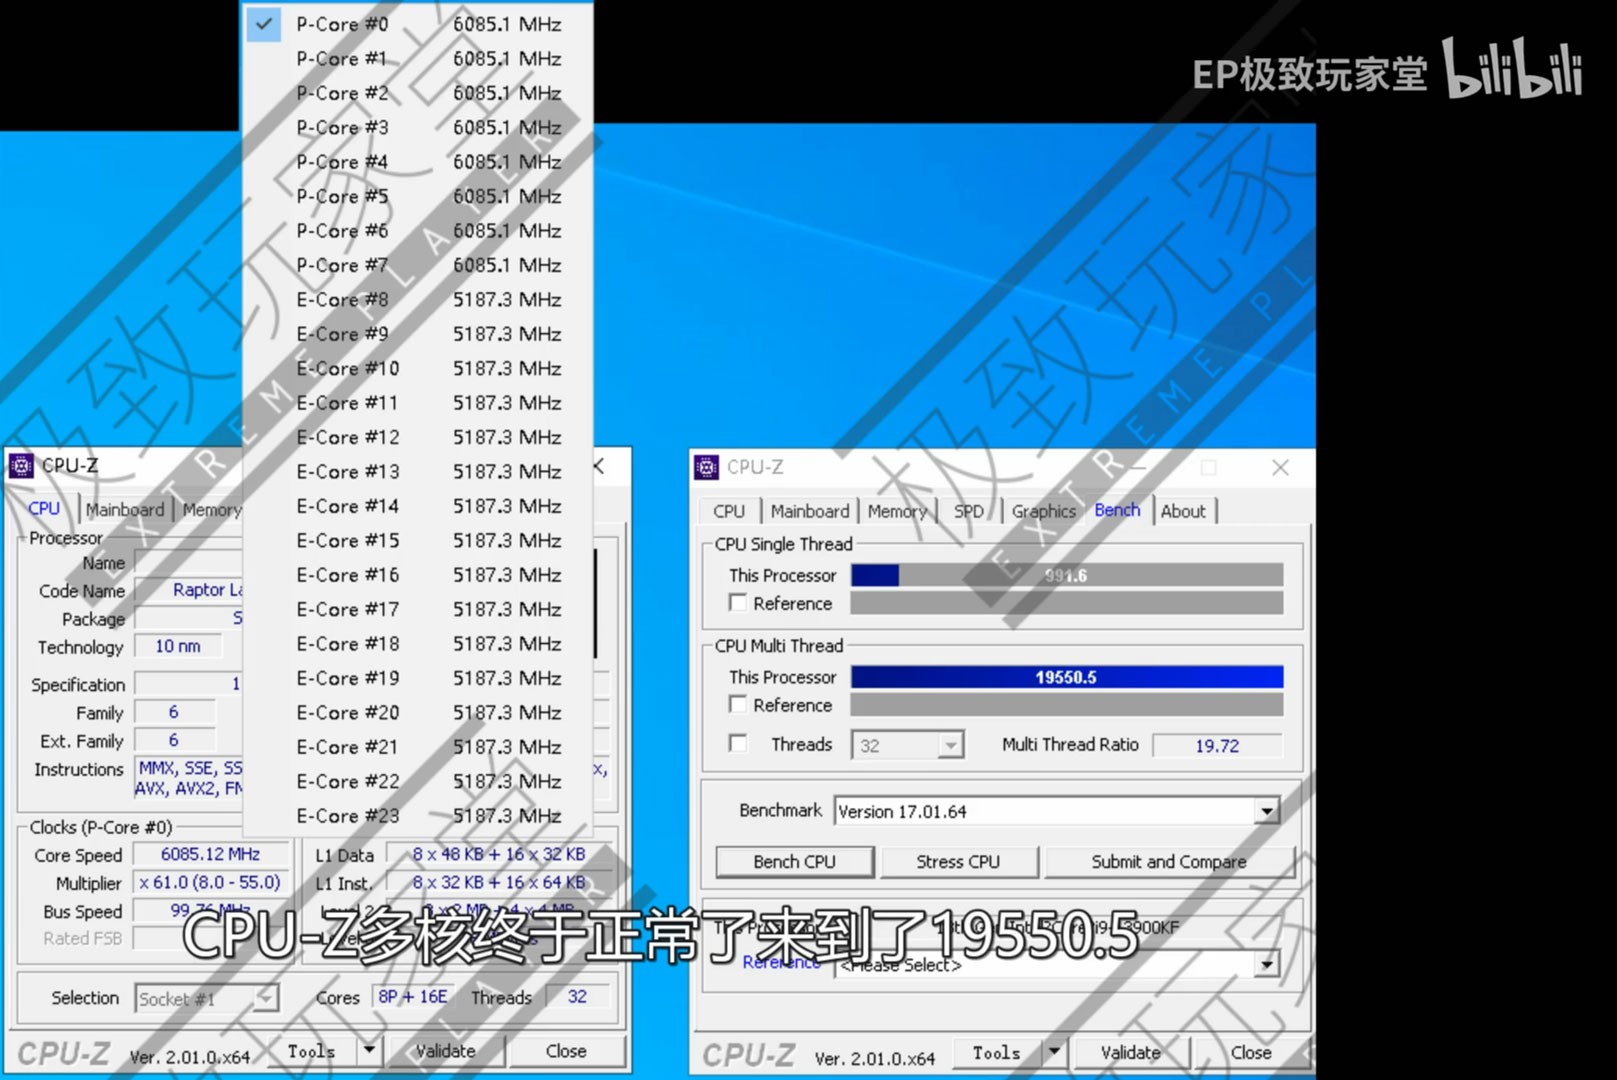Choose E-Core #23 at the menu bottom
Image resolution: width=1617 pixels, height=1080 pixels.
(418, 816)
